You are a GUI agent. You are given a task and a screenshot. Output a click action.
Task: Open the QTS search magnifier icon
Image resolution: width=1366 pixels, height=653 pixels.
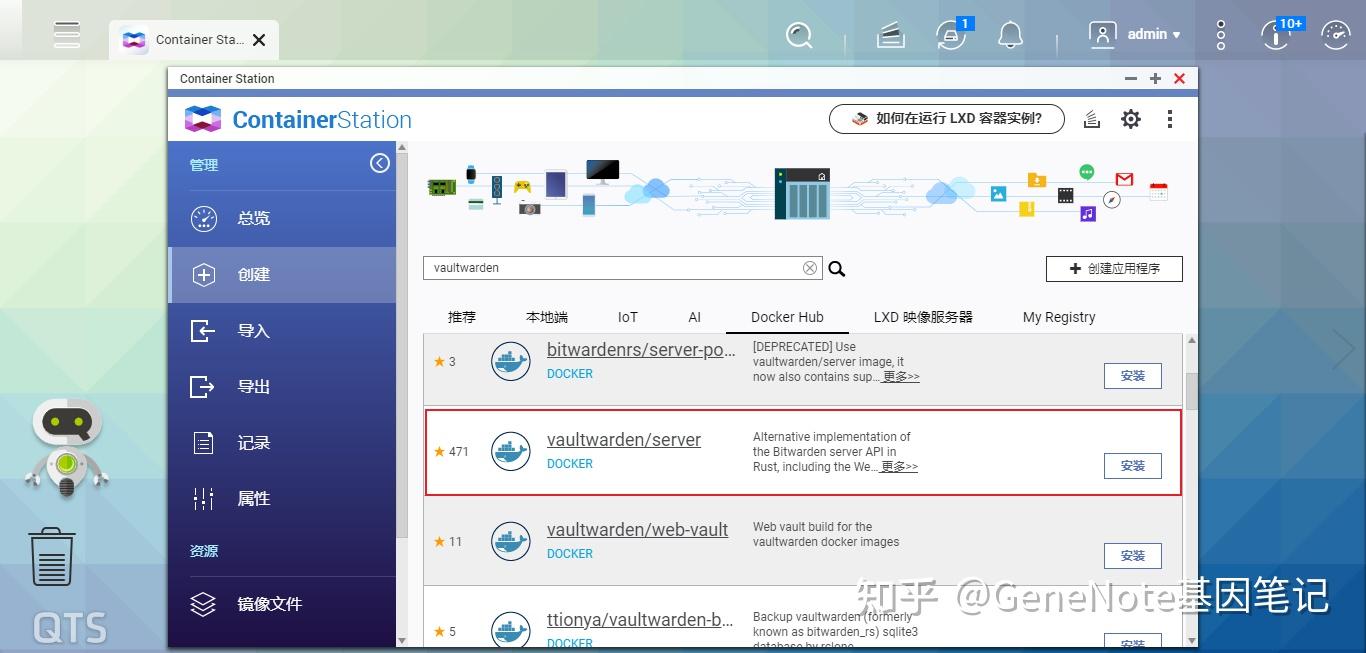pos(799,35)
